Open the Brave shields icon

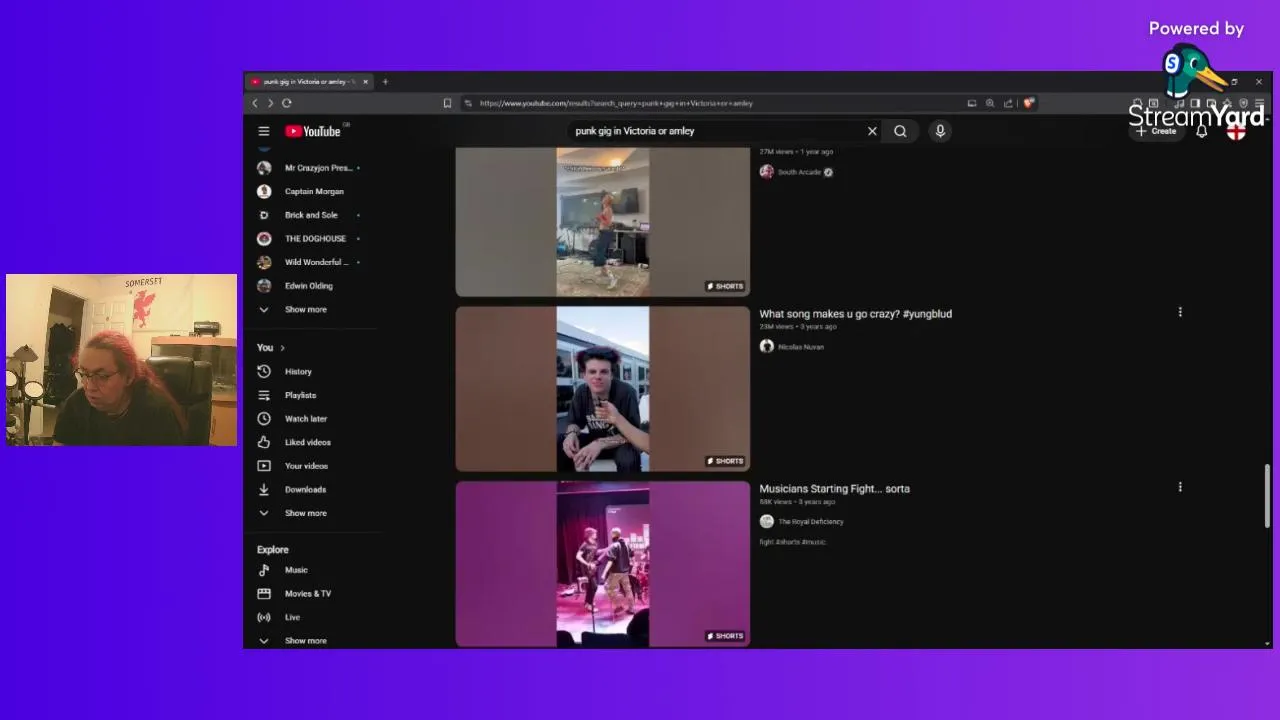tap(1028, 103)
